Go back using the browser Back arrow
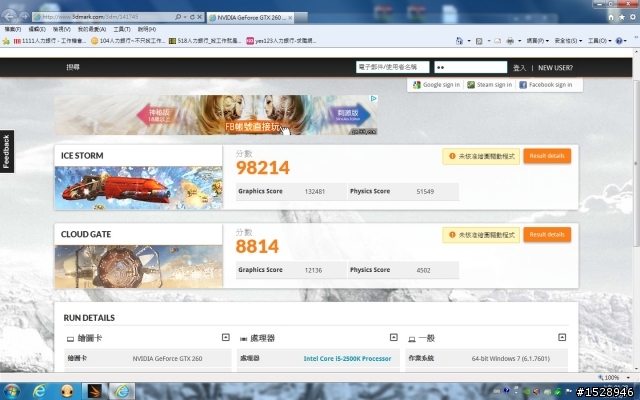Image resolution: width=640 pixels, height=400 pixels. [9, 16]
